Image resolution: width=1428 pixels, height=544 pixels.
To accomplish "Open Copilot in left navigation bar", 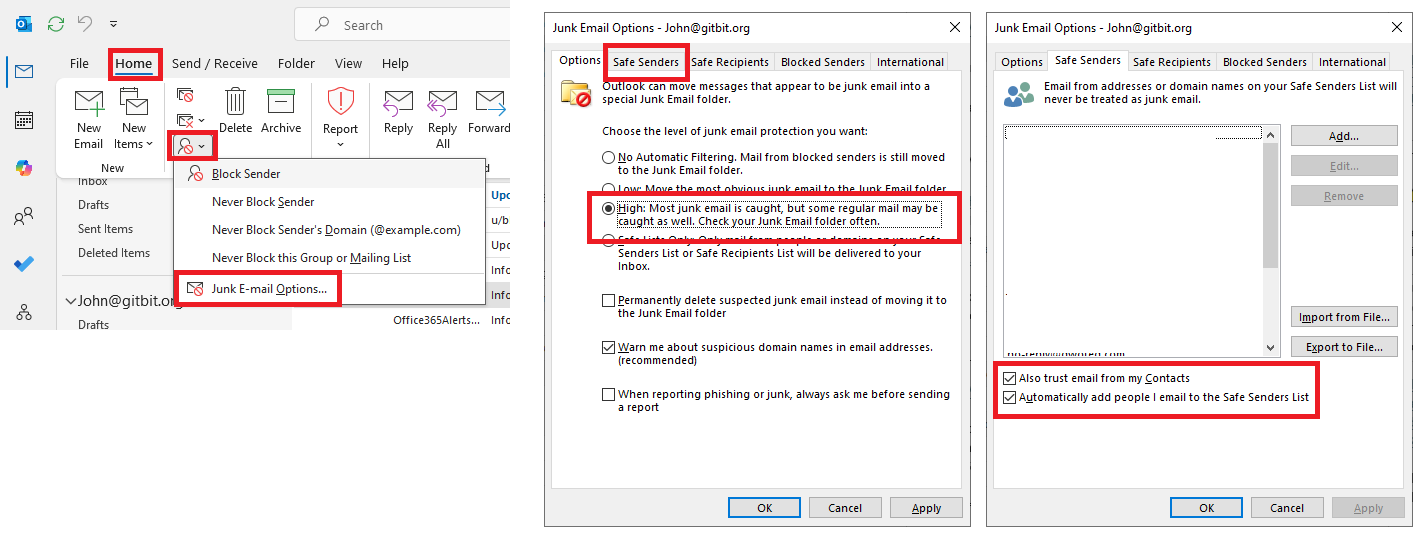I will coord(24,168).
